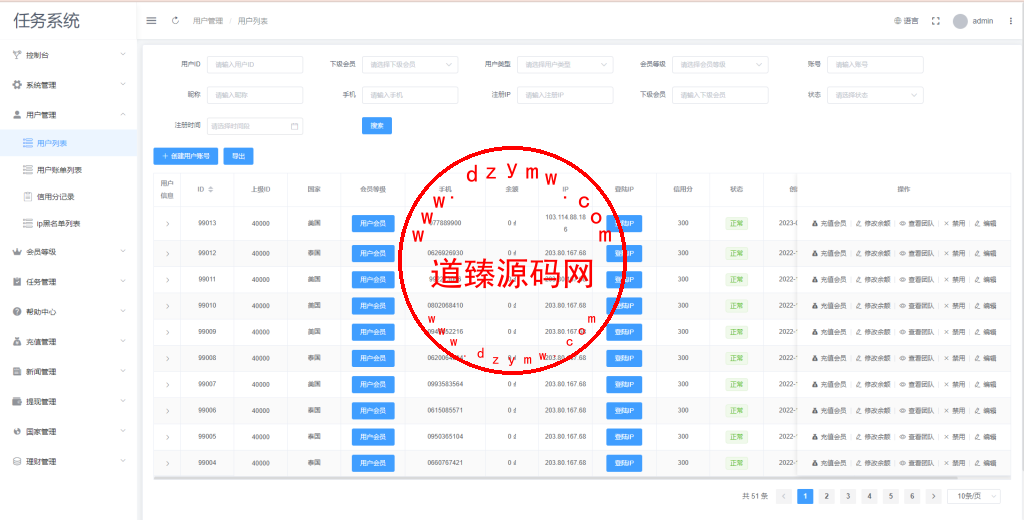Screen dimensions: 1024x520
Task: Open 国家管理 in the sidebar
Action: click(69, 432)
